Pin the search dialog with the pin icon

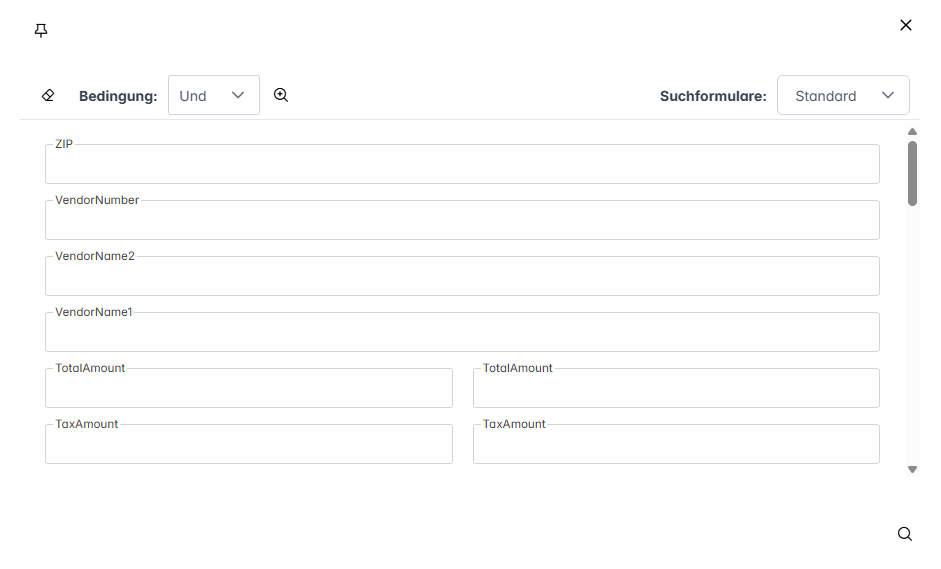pos(41,31)
